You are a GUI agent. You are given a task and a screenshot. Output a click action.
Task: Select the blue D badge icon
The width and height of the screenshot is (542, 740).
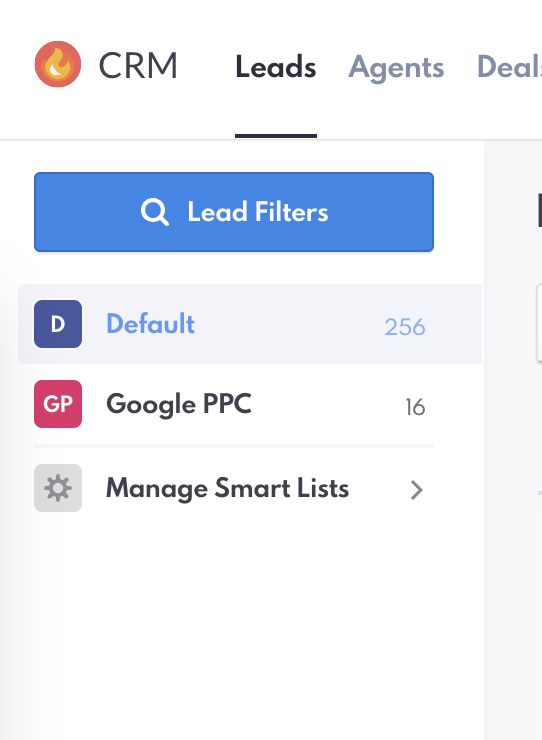pos(58,324)
